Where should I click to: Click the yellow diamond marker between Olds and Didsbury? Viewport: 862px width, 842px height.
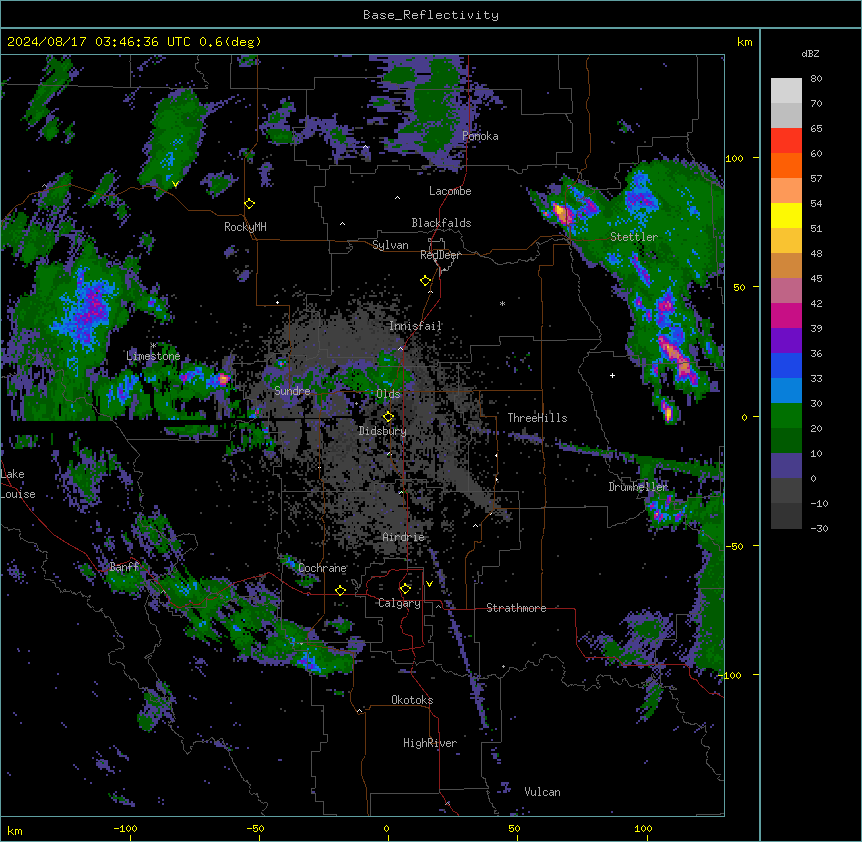388,417
